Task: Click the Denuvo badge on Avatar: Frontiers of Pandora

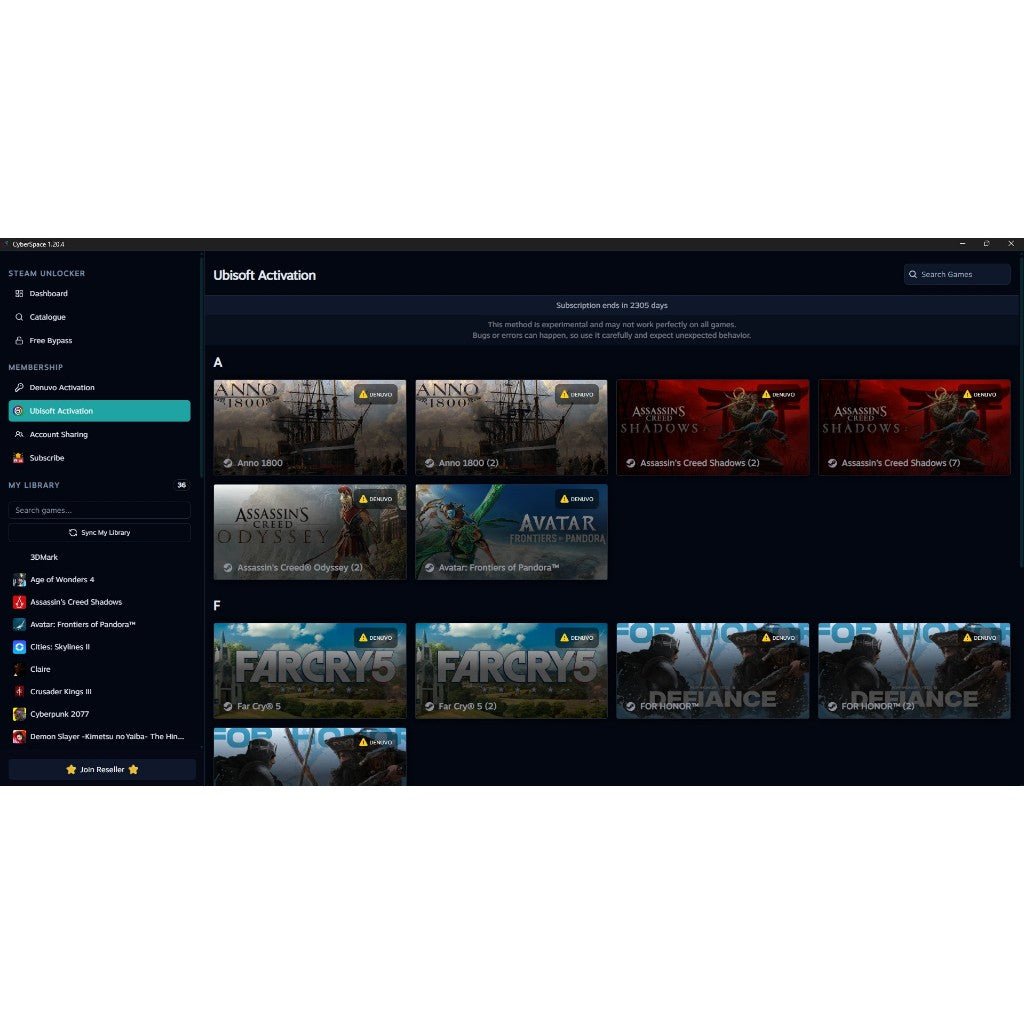Action: pyautogui.click(x=580, y=498)
